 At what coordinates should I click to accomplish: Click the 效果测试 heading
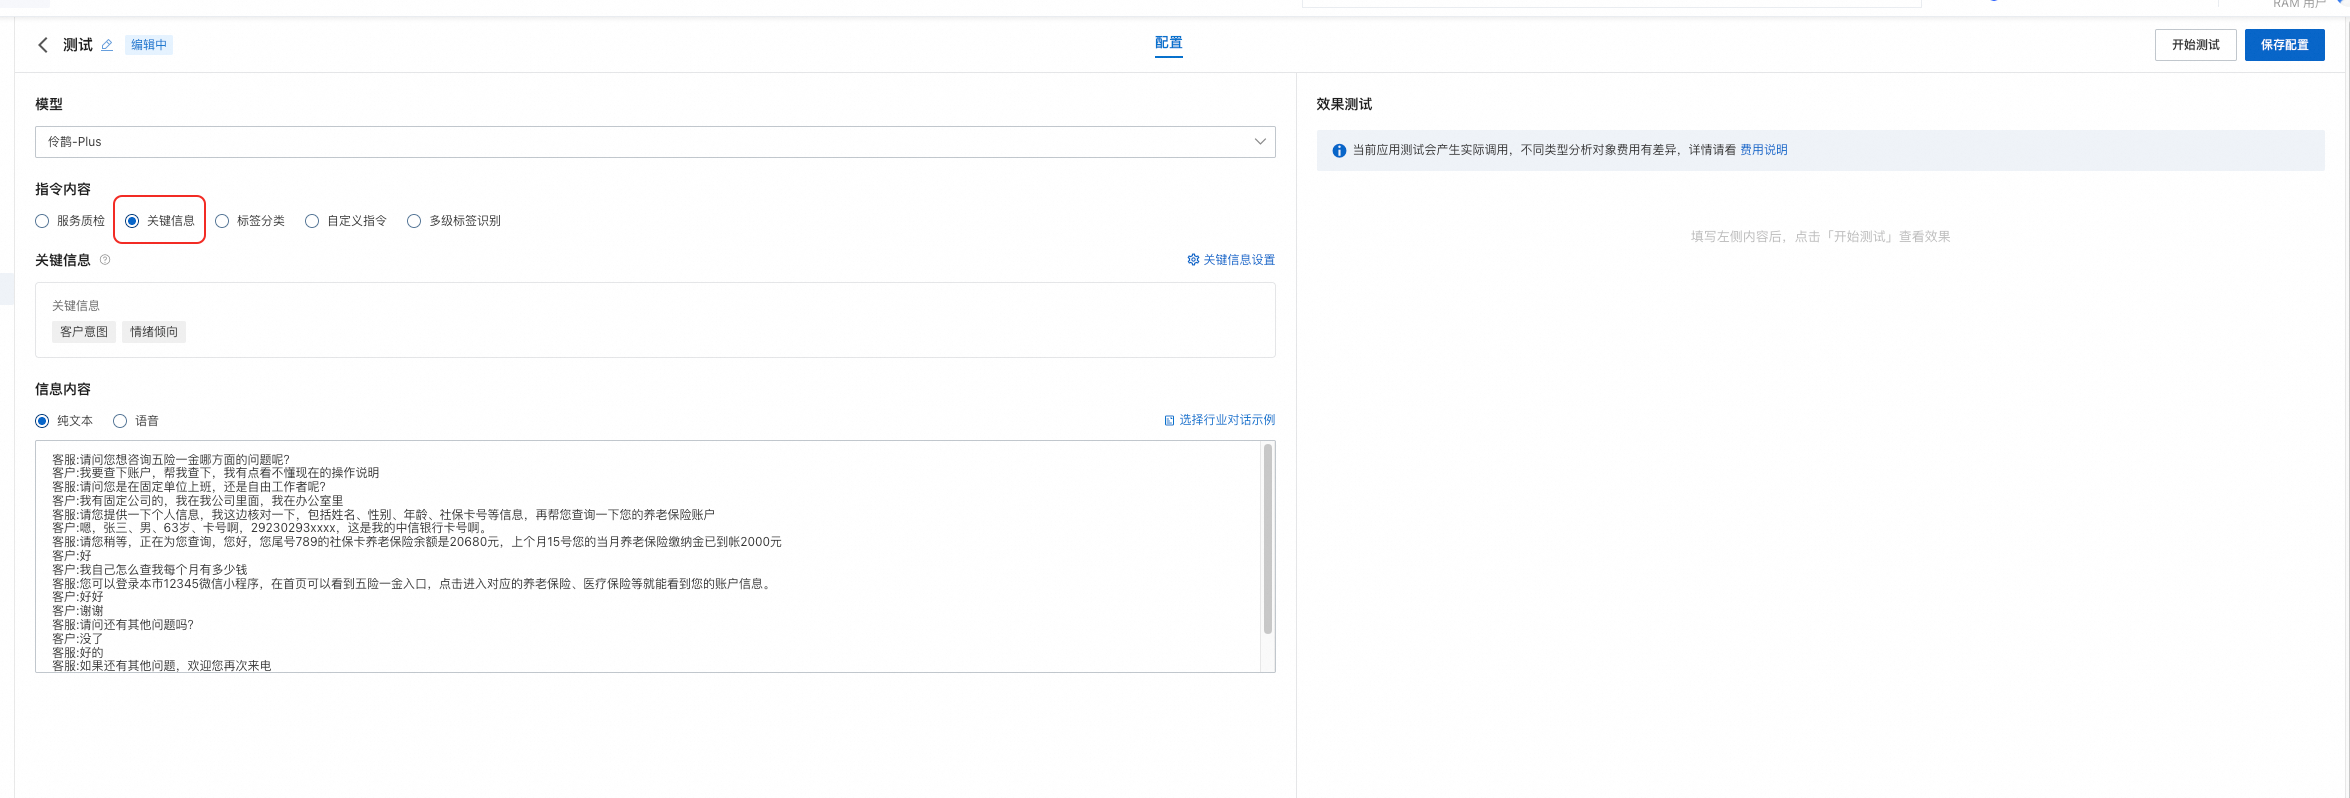click(x=1344, y=104)
